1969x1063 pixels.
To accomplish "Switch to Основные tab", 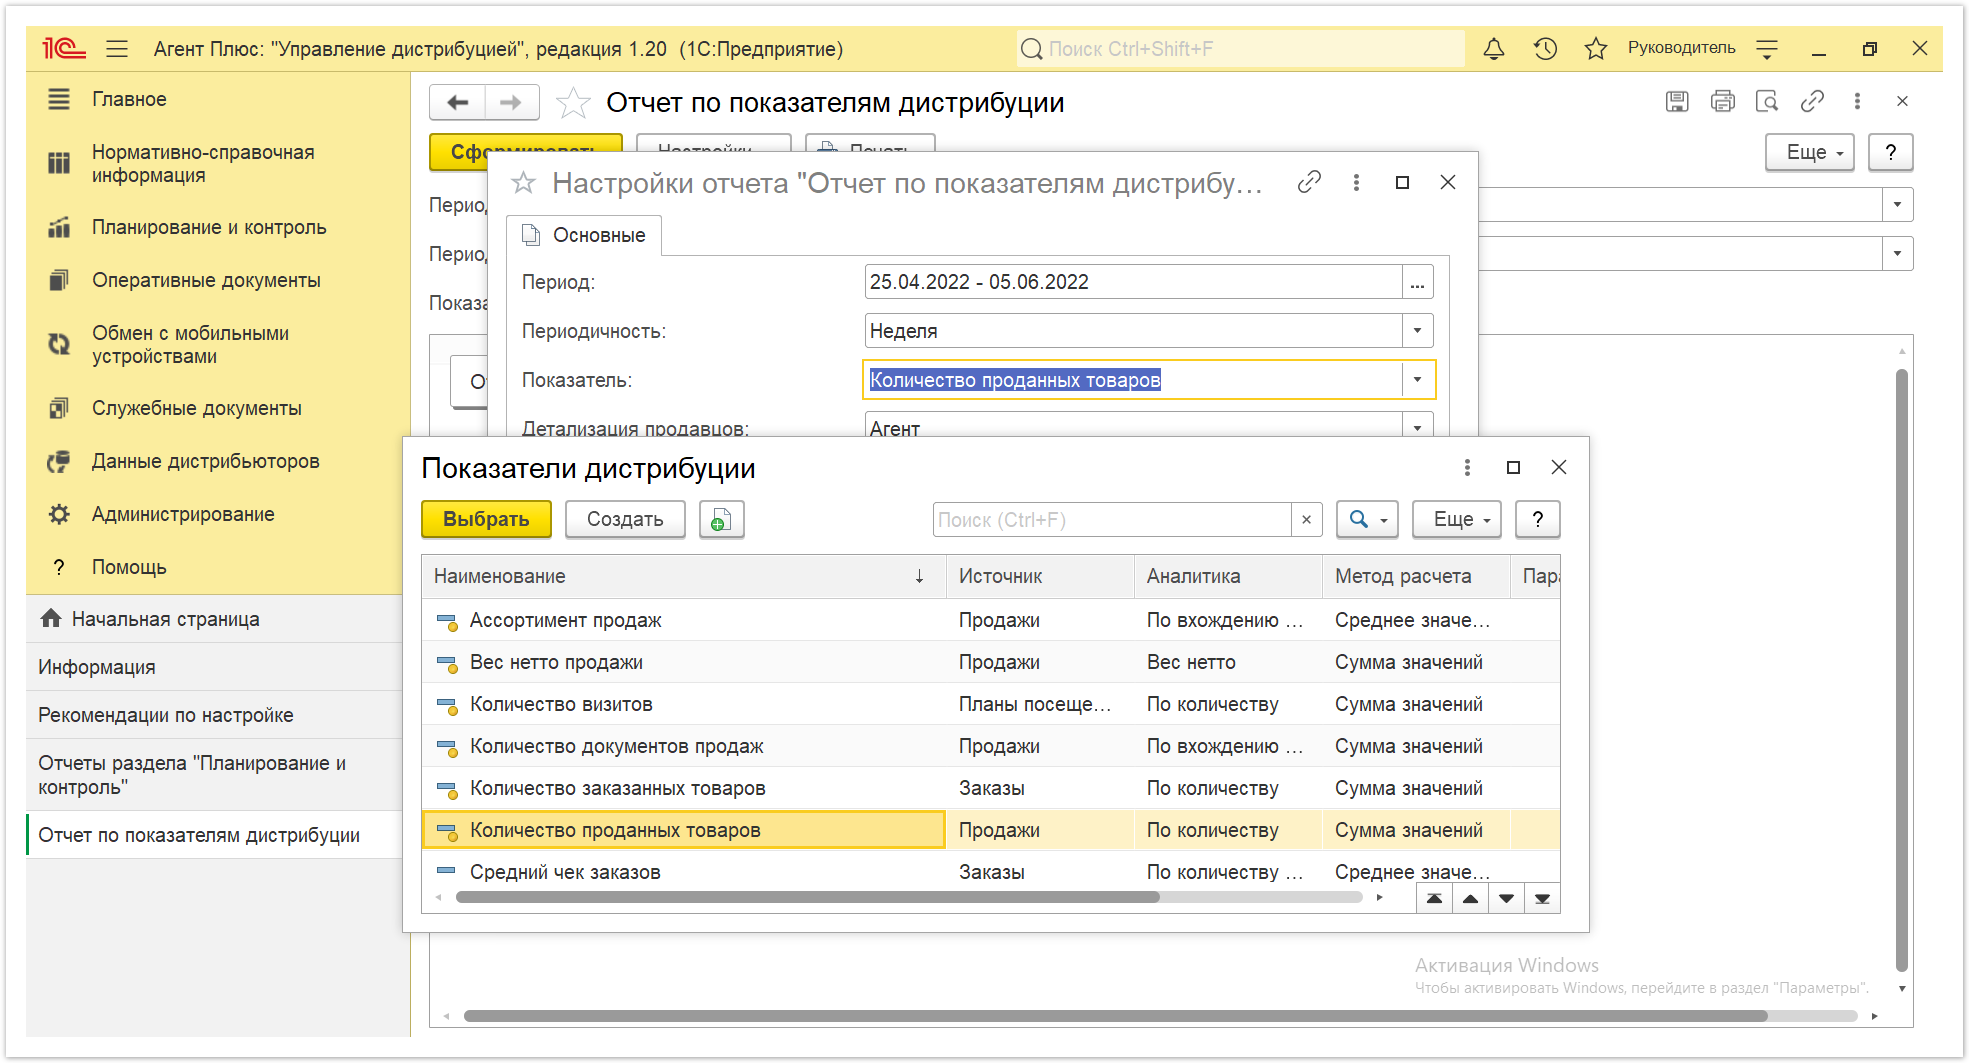I will [584, 235].
